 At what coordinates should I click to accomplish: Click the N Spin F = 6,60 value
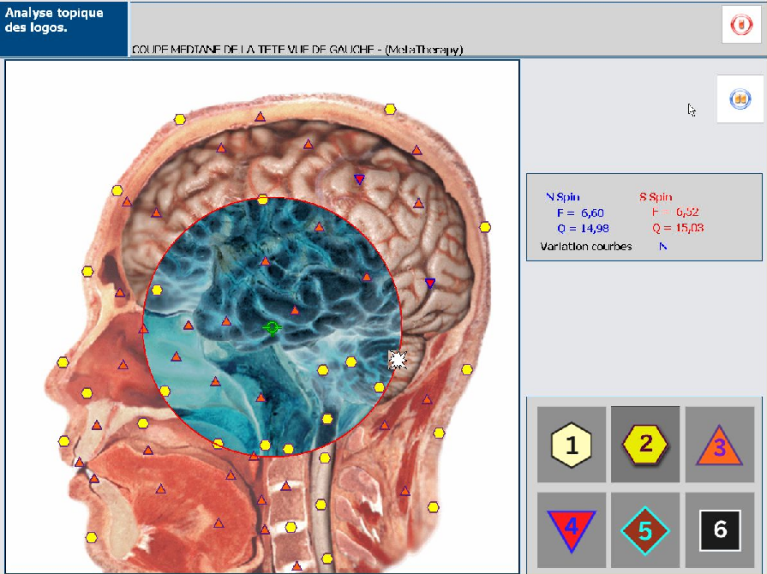[568, 213]
